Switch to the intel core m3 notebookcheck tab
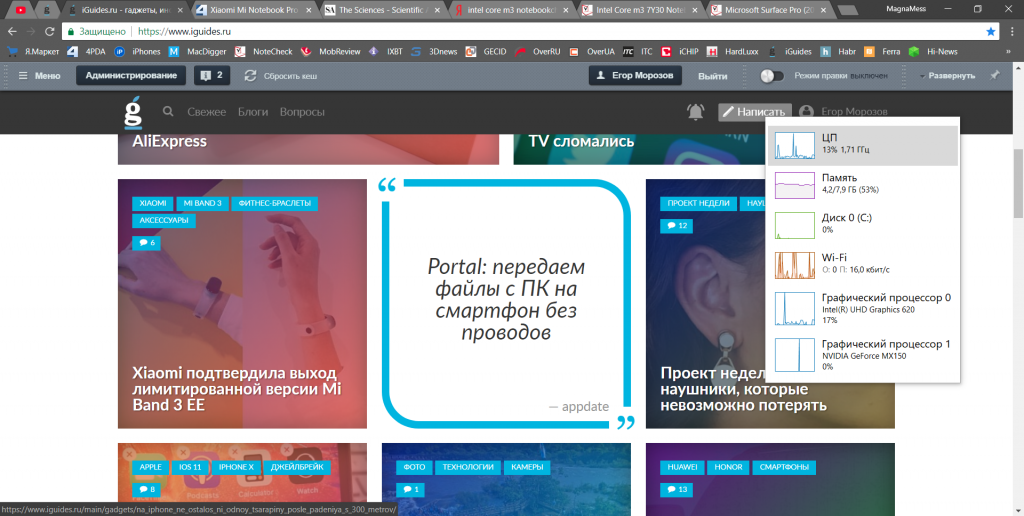This screenshot has height=516, width=1024. pos(513,10)
